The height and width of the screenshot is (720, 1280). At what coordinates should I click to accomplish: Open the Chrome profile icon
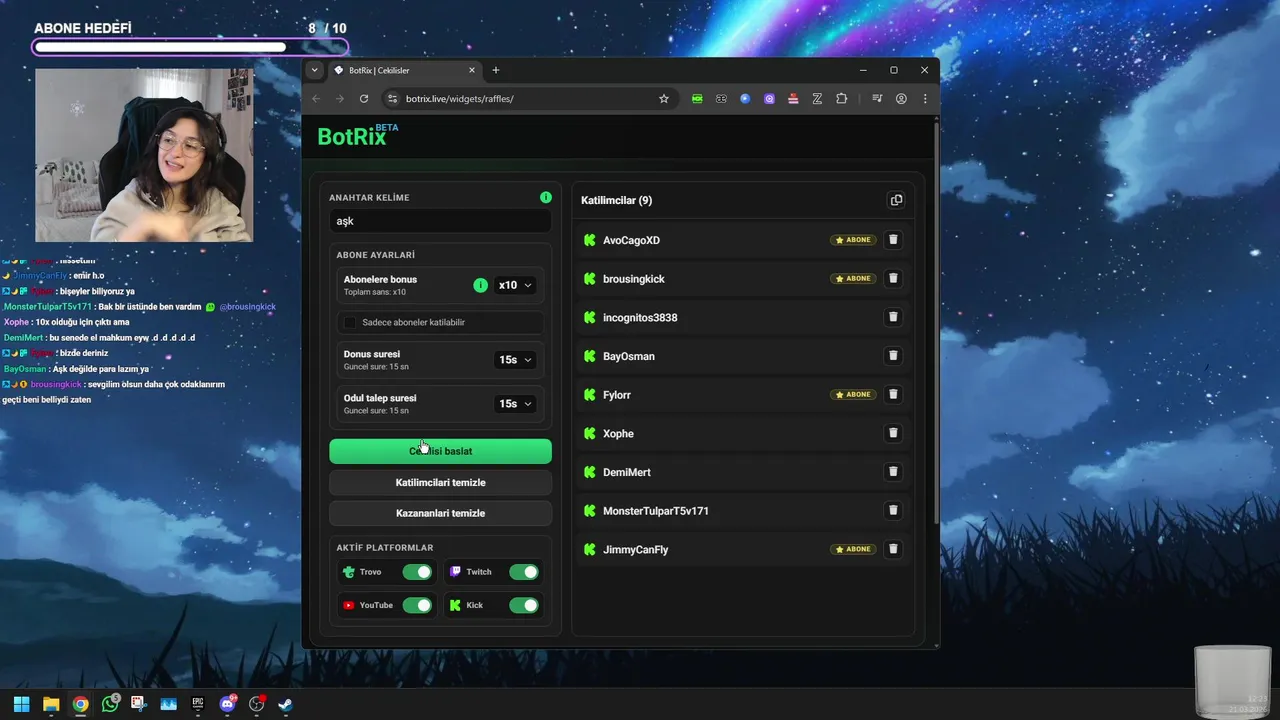pos(901,99)
